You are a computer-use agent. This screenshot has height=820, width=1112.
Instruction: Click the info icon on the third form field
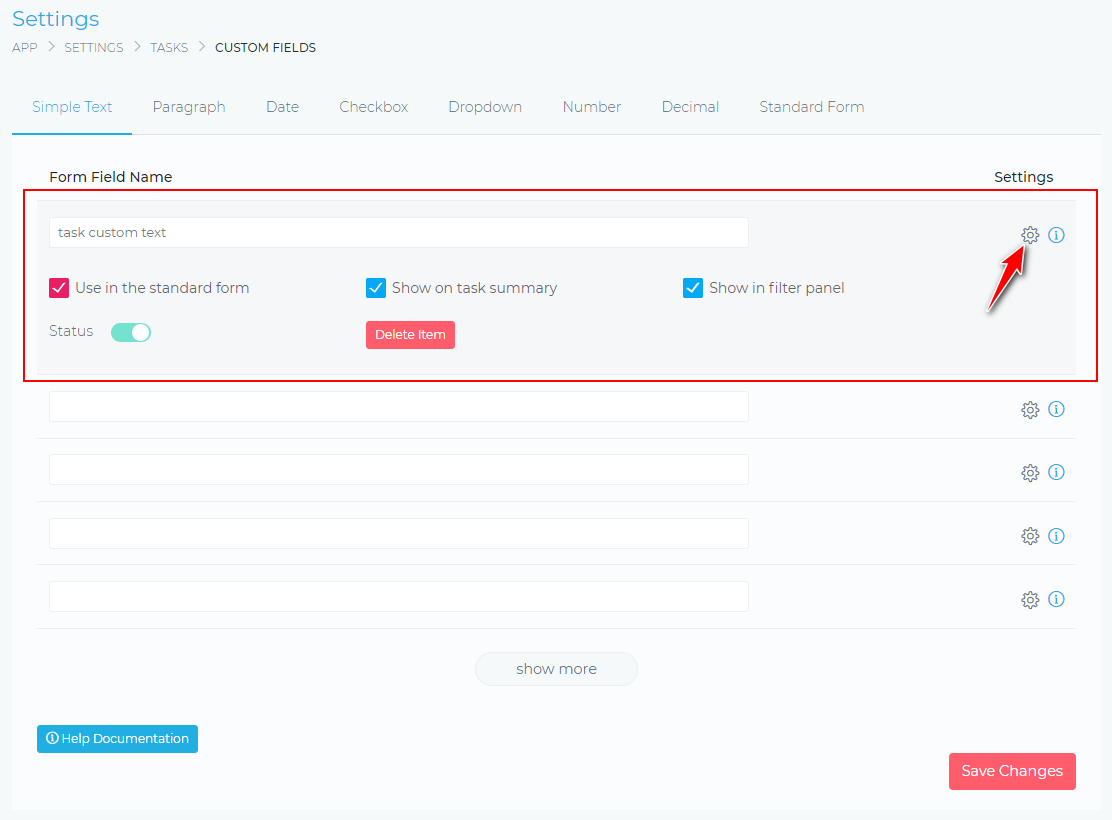click(x=1057, y=472)
